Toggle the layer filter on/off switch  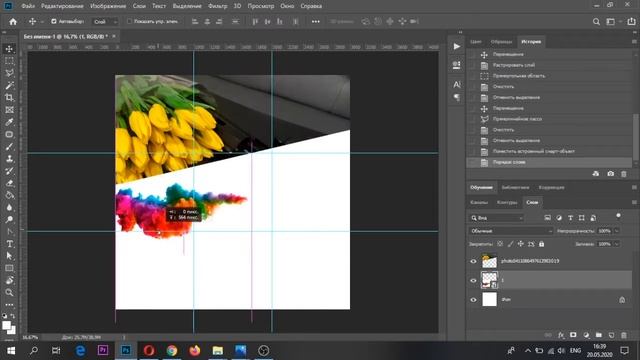pyautogui.click(x=618, y=216)
